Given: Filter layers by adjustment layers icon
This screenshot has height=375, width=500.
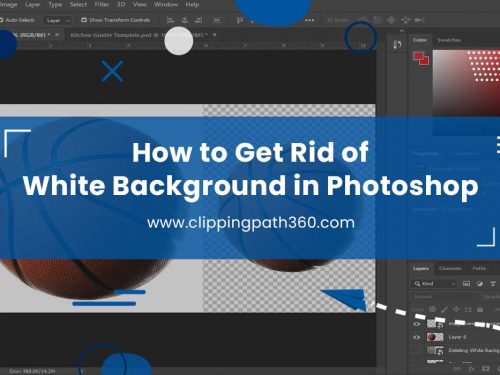Looking at the screenshot, I should click(x=480, y=284).
